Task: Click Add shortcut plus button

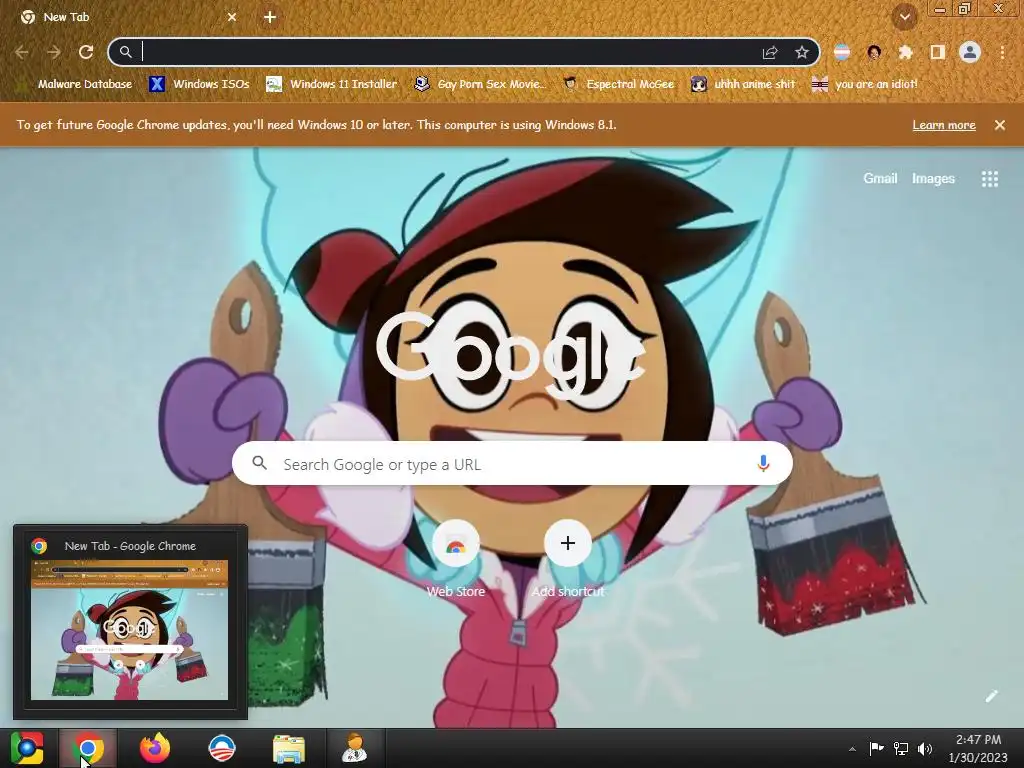Action: click(568, 543)
